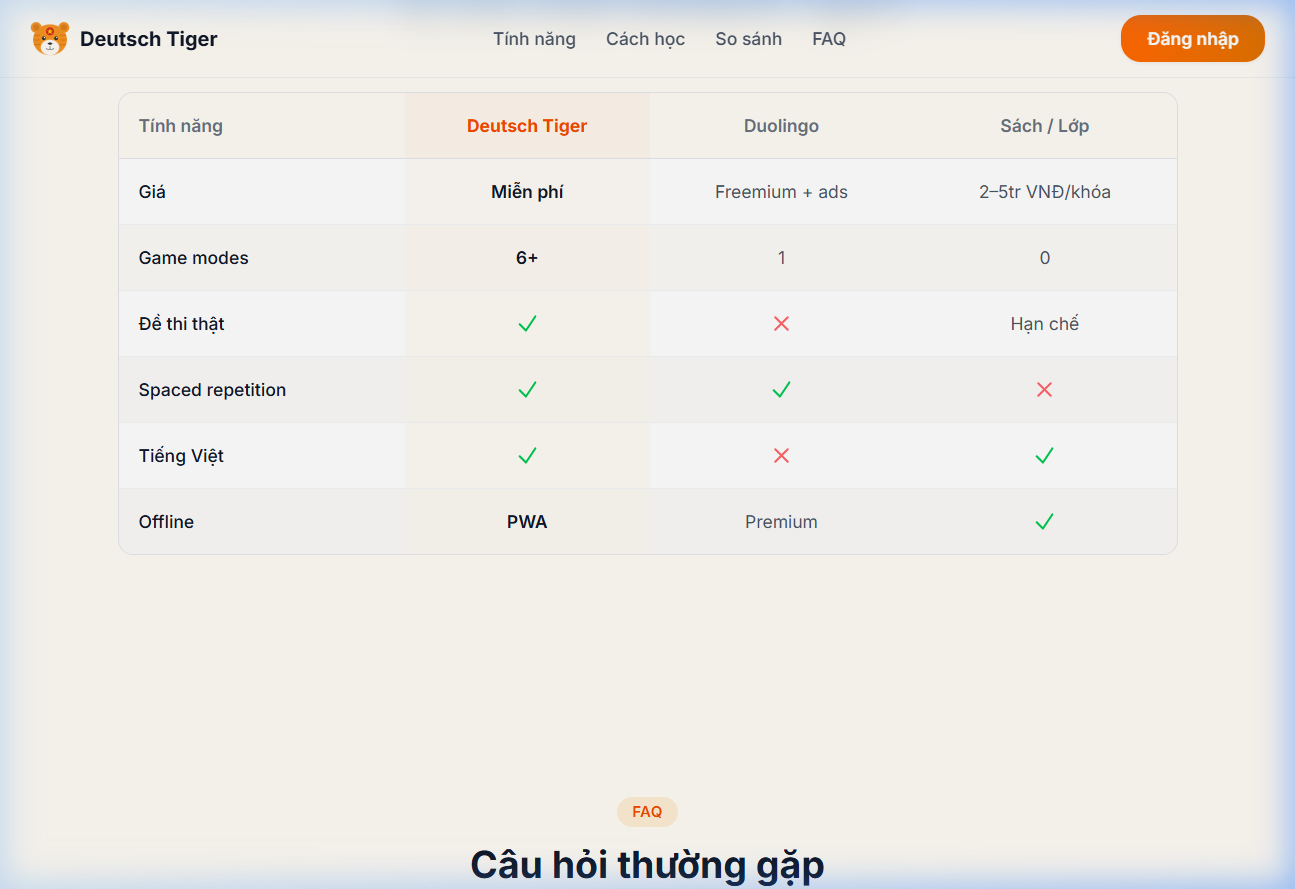
Task: Click the red cross for Sách / Lớp Spaced repetition
Action: click(1044, 390)
